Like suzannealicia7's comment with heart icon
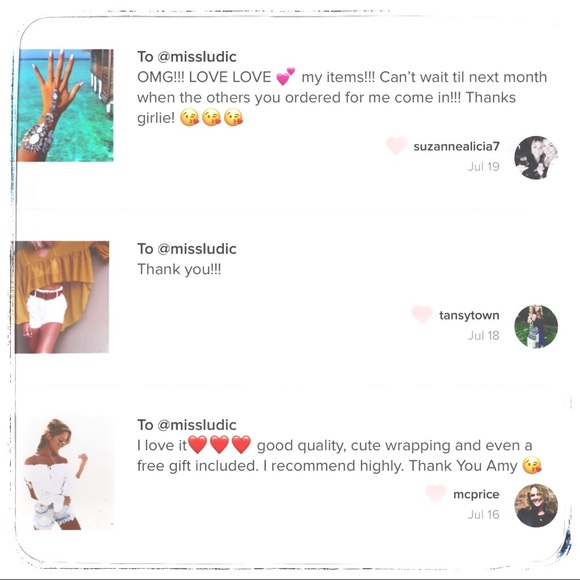 tap(396, 146)
